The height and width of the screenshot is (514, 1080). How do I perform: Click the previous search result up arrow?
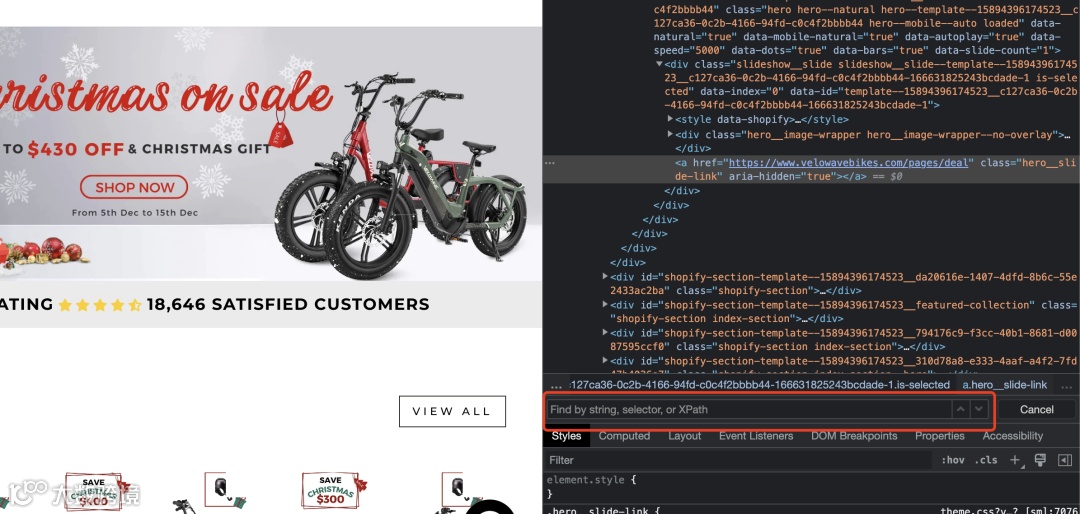click(960, 409)
